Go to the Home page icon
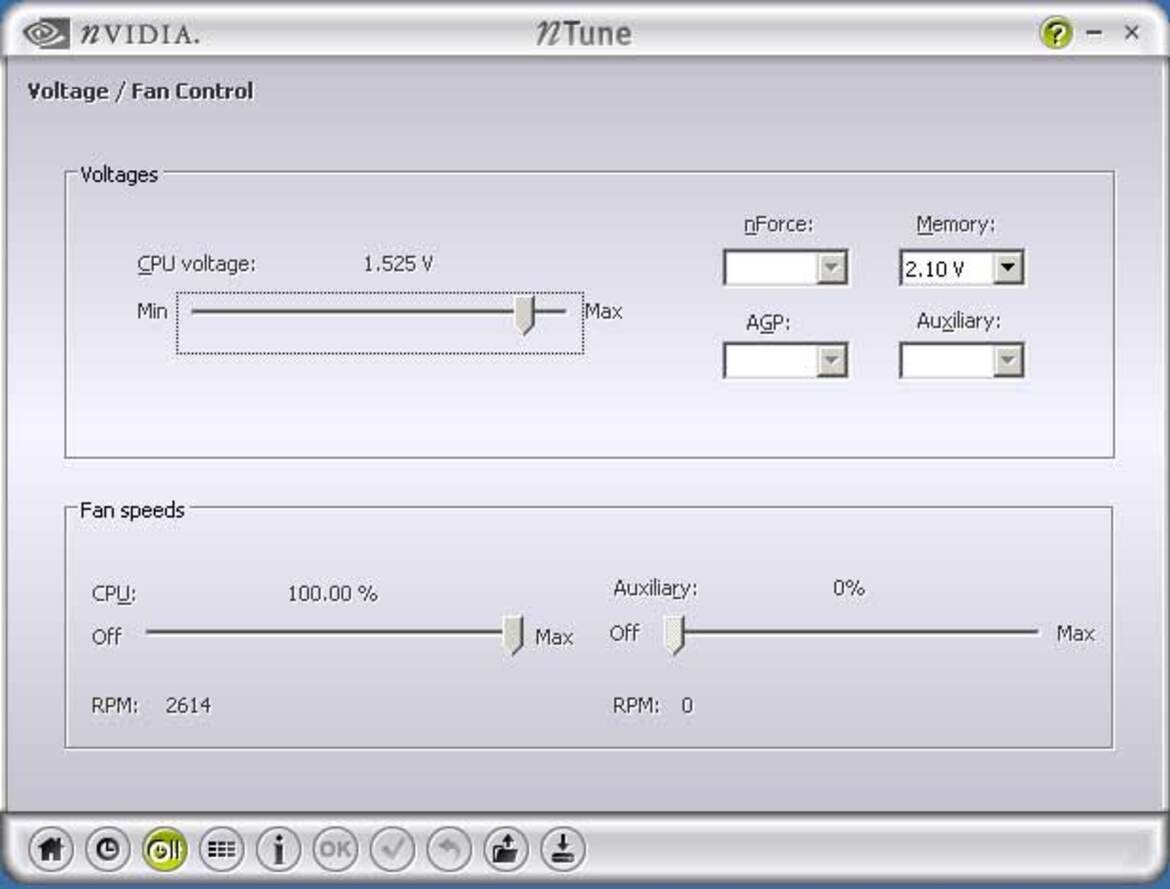The width and height of the screenshot is (1170, 889). coord(51,849)
